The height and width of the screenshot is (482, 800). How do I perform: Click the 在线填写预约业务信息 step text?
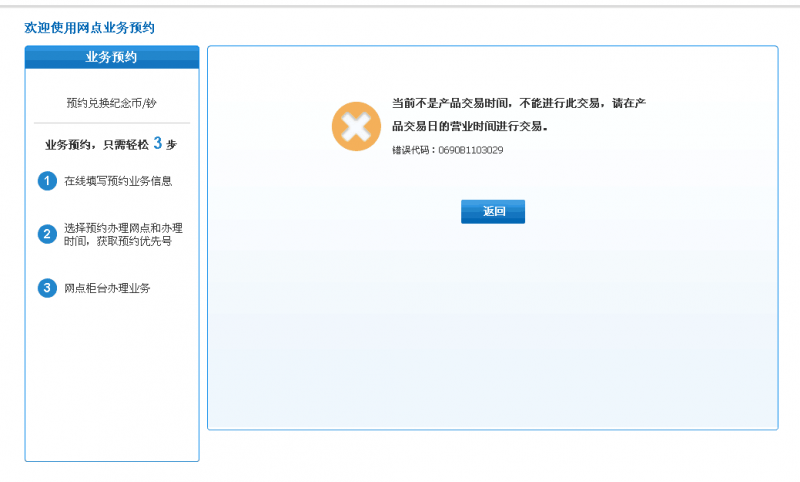coord(118,182)
